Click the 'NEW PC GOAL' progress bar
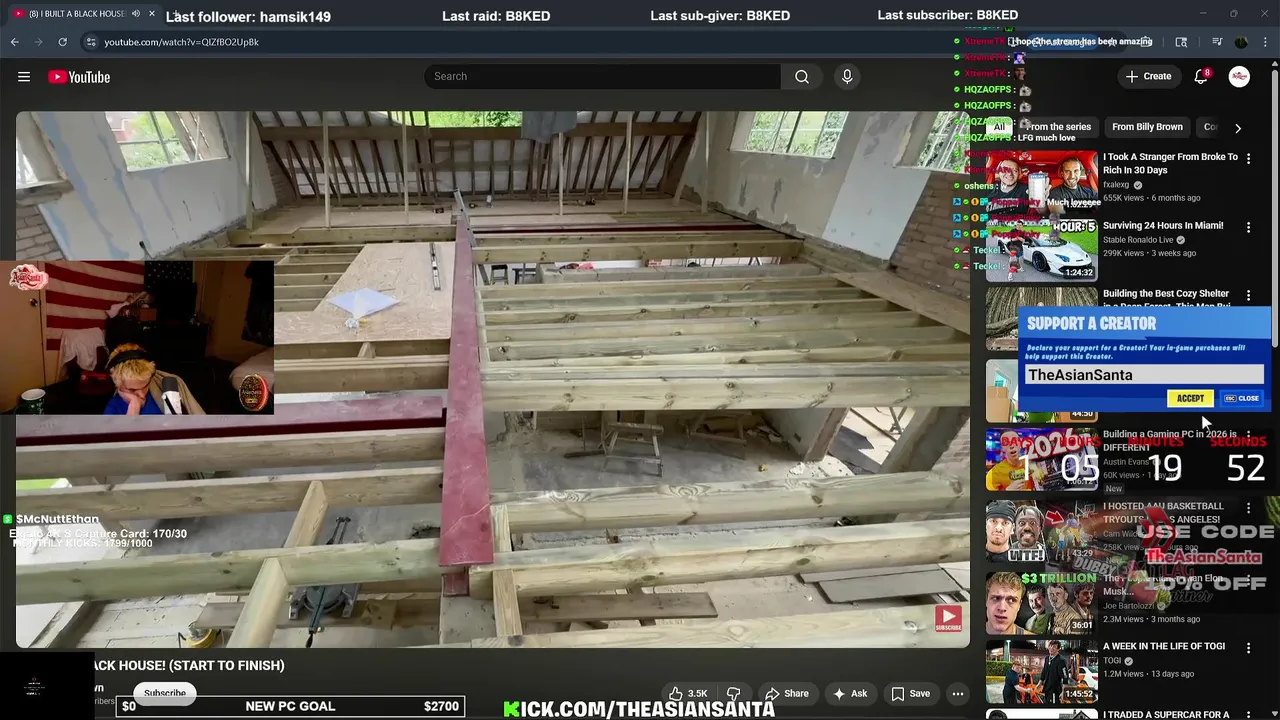Image resolution: width=1280 pixels, height=720 pixels. pyautogui.click(x=290, y=706)
